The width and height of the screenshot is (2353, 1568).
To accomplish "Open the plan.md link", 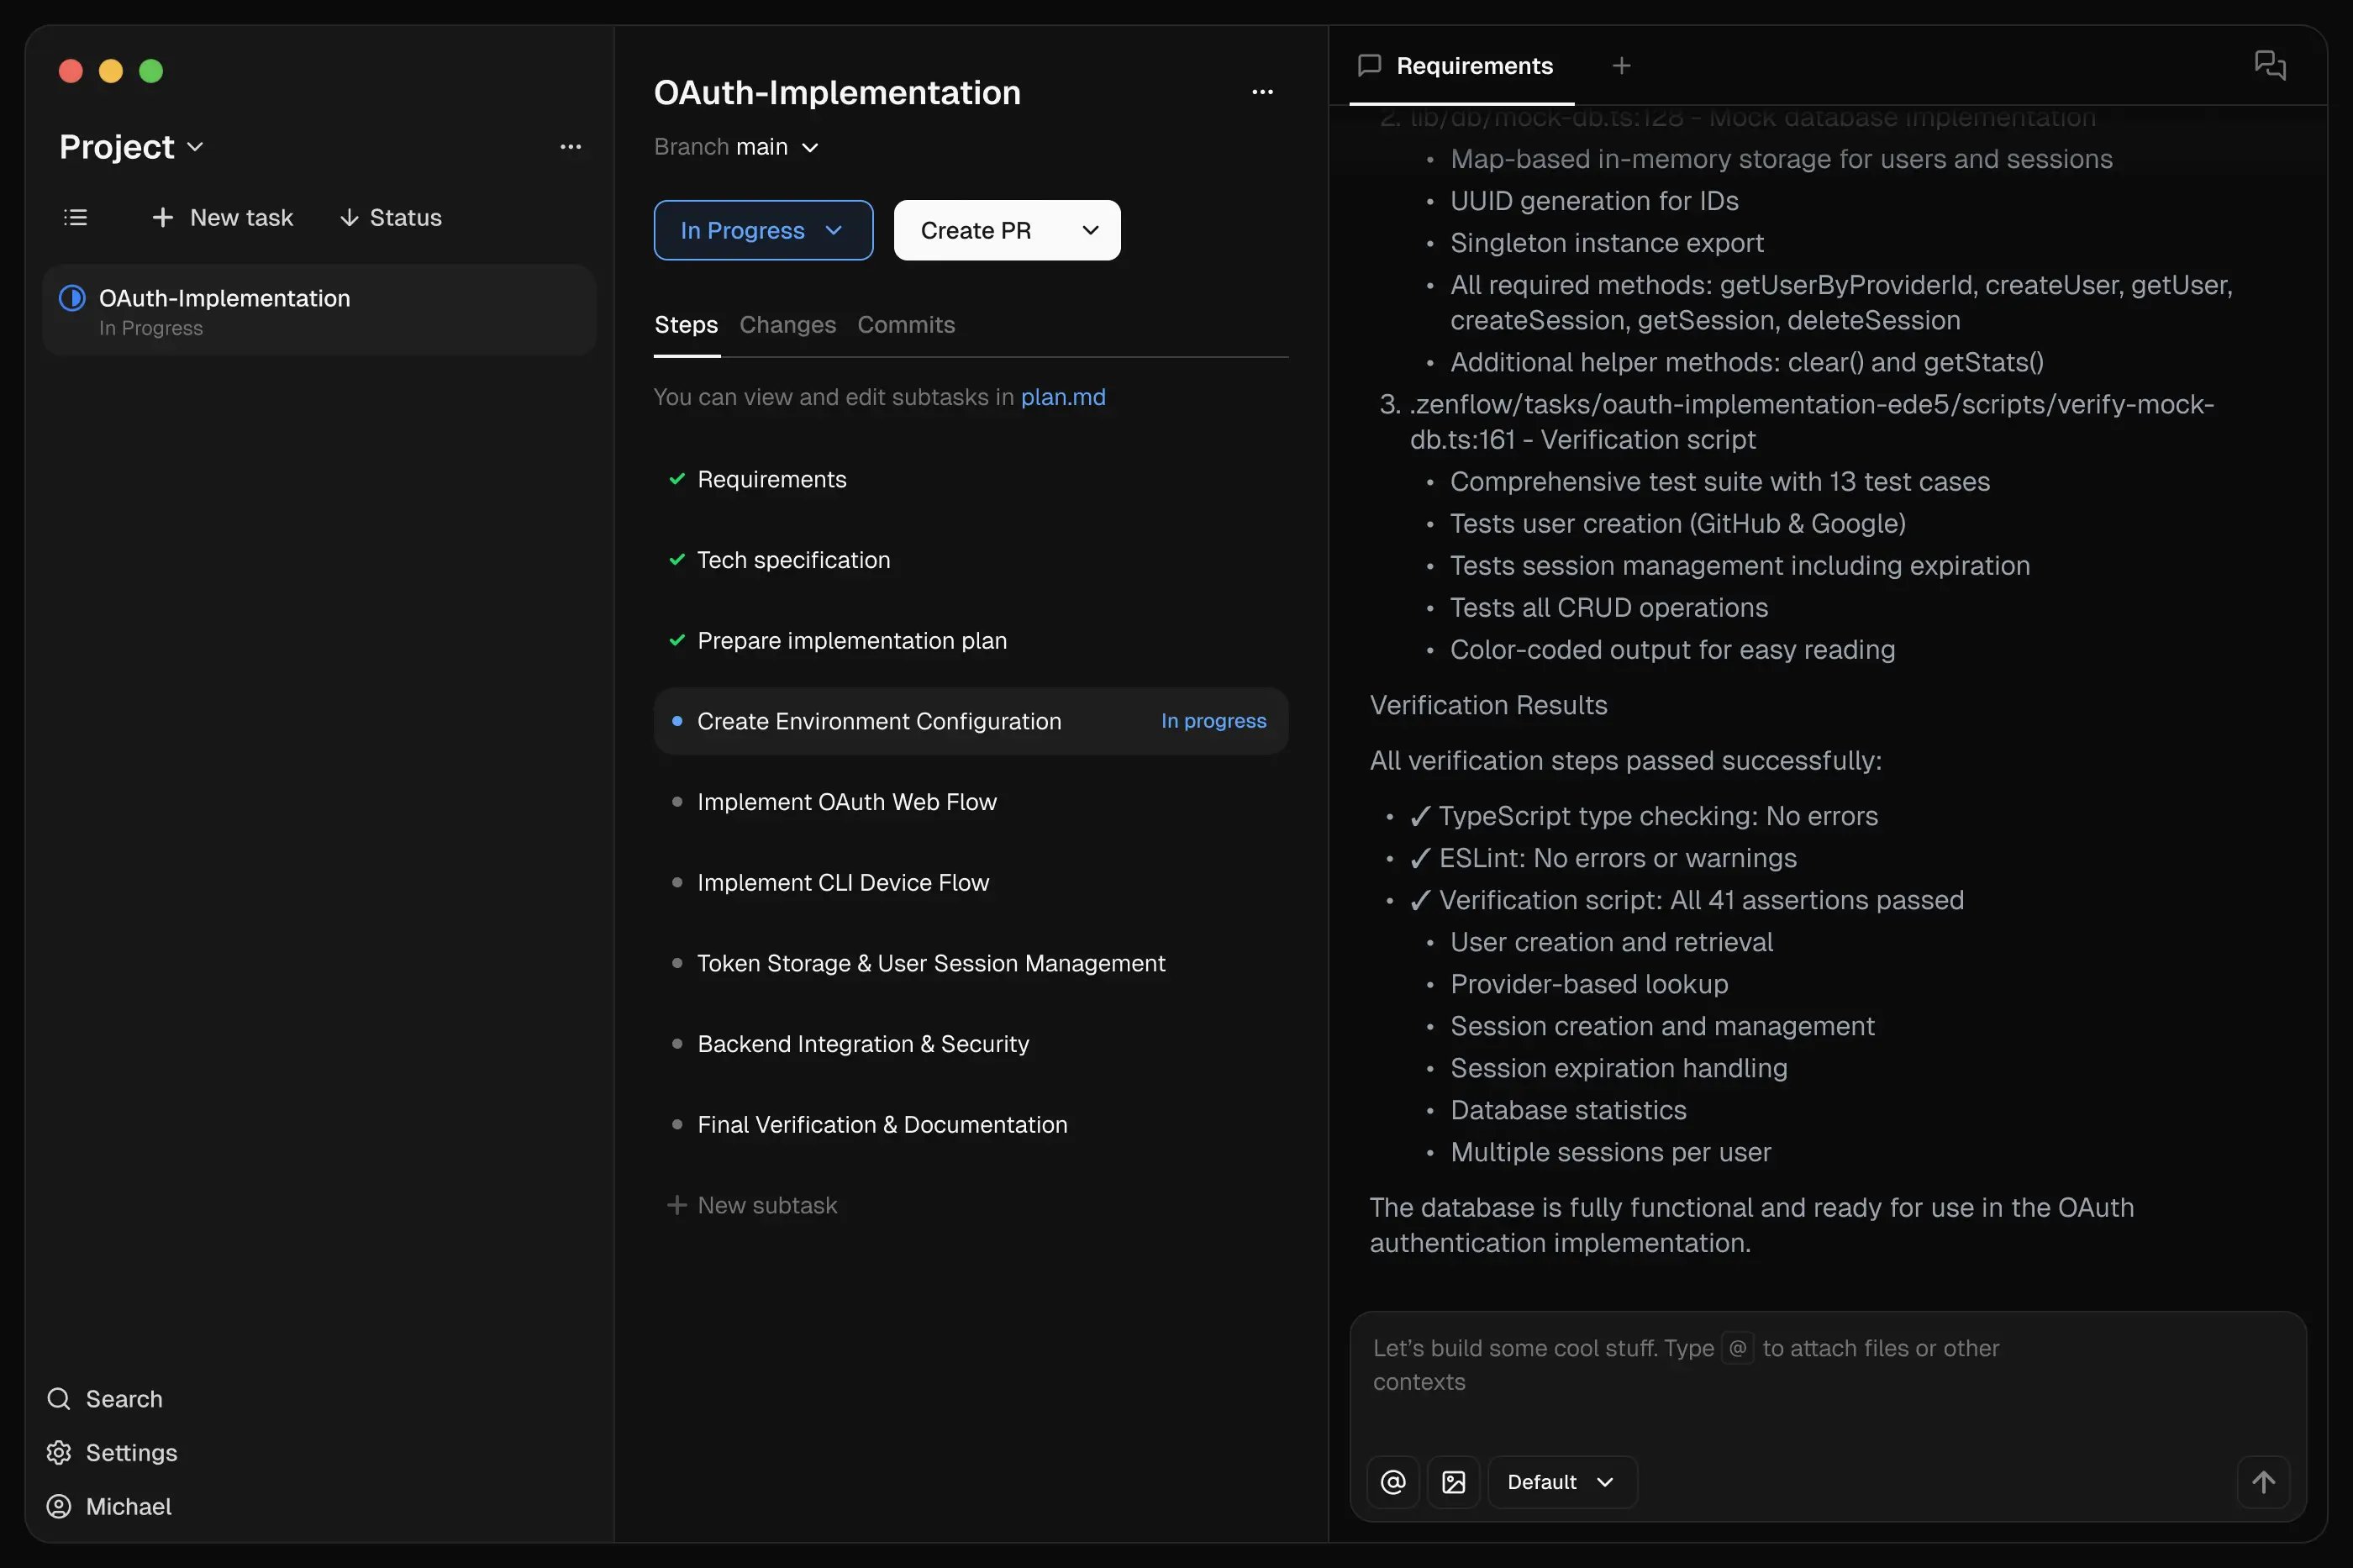I will 1062,397.
